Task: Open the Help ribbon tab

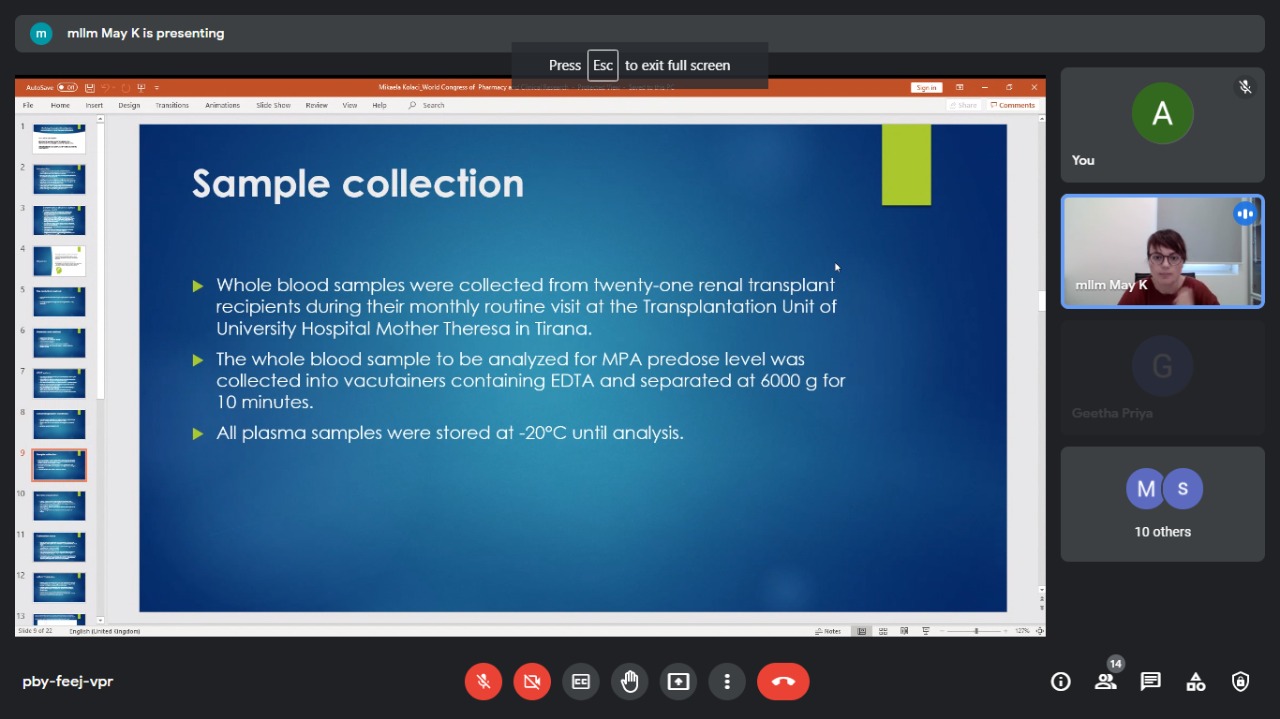Action: (x=379, y=105)
